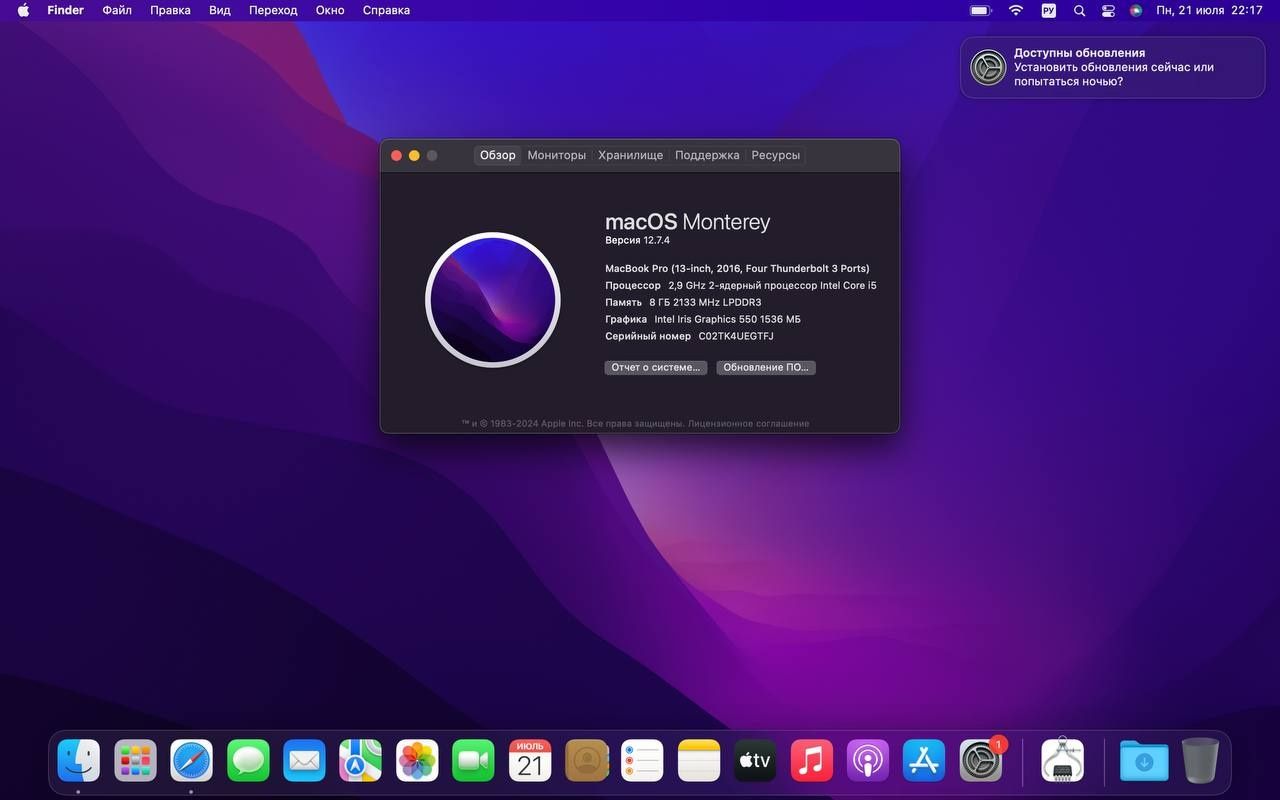Open the Вид menu
Viewport: 1280px width, 800px height.
220,10
